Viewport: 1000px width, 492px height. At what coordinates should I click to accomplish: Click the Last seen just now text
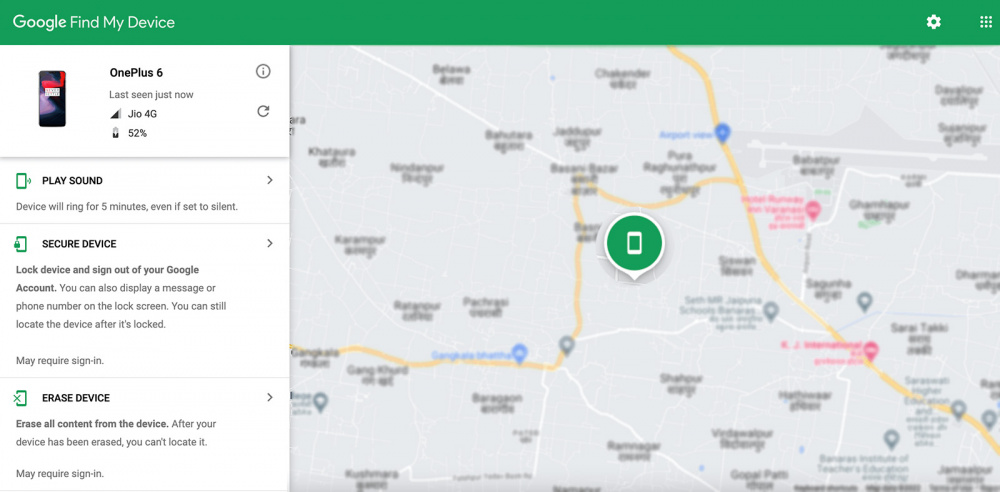(151, 94)
